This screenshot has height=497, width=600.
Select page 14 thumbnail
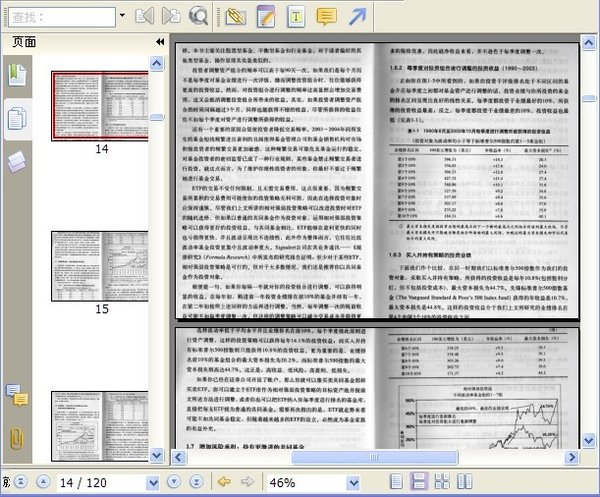[100, 106]
